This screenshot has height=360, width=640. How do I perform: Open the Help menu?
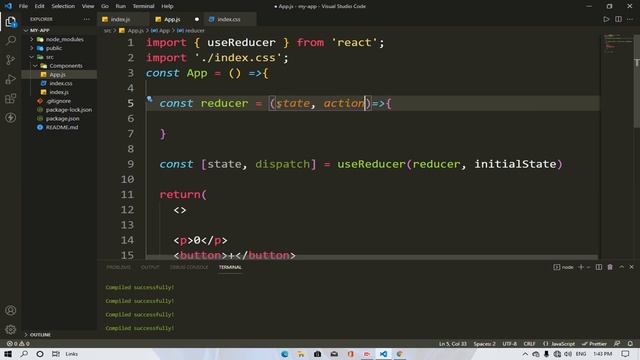tap(167, 6)
